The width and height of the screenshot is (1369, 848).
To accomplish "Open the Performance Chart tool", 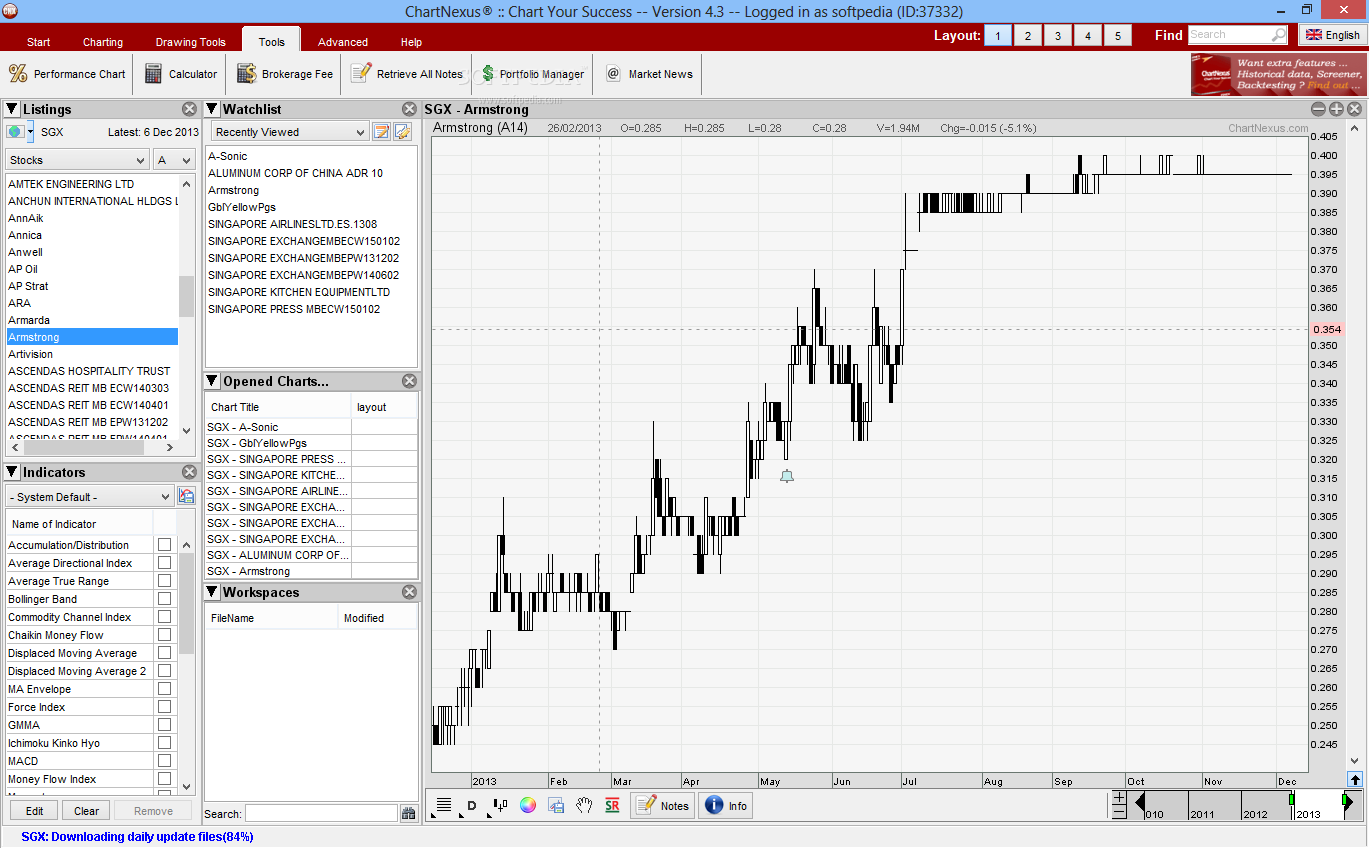I will pyautogui.click(x=67, y=74).
